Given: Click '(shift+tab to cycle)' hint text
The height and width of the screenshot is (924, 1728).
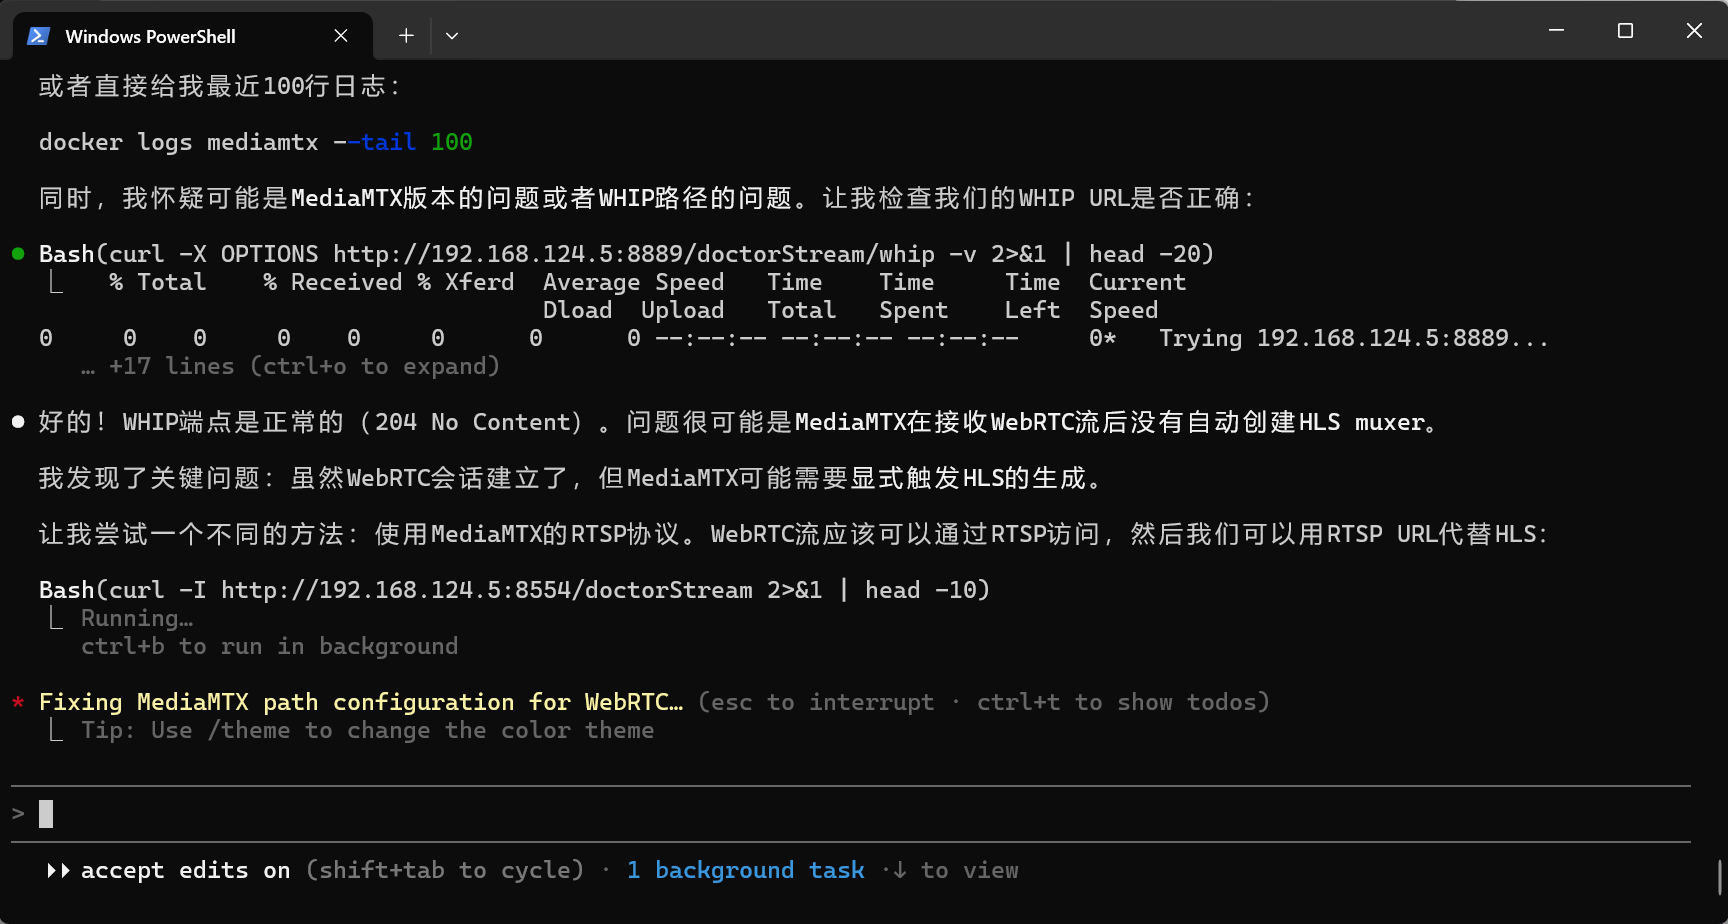Looking at the screenshot, I should [x=445, y=870].
